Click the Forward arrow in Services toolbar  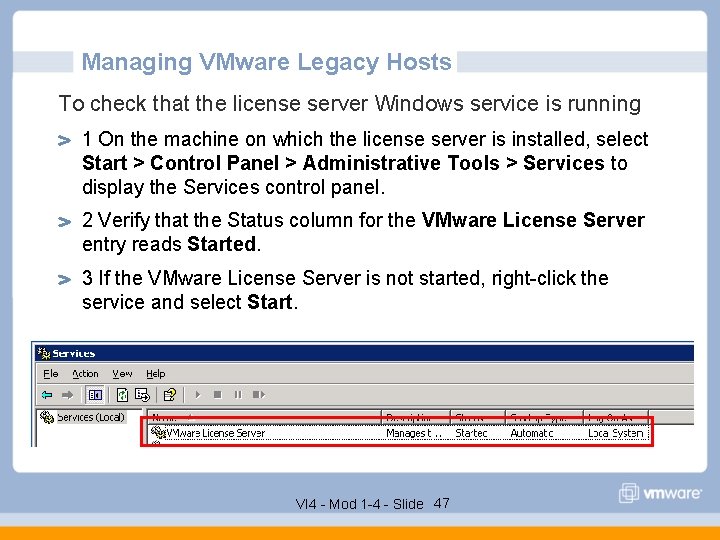click(68, 394)
